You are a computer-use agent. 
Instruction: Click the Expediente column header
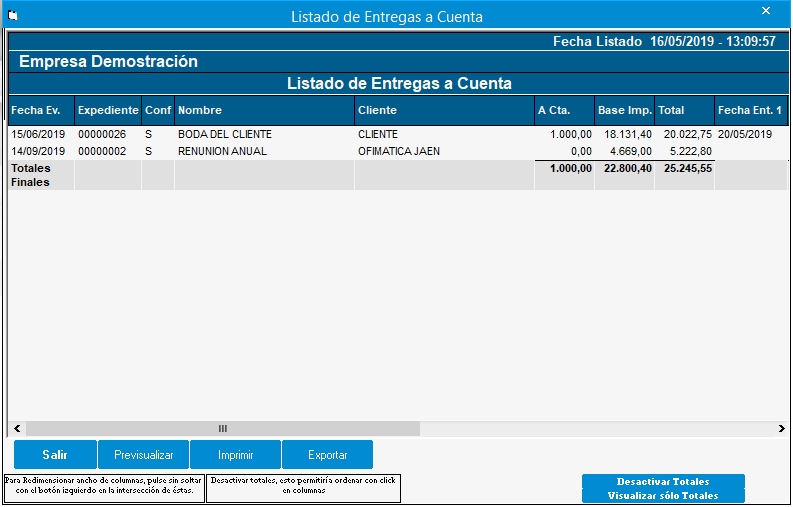click(108, 110)
